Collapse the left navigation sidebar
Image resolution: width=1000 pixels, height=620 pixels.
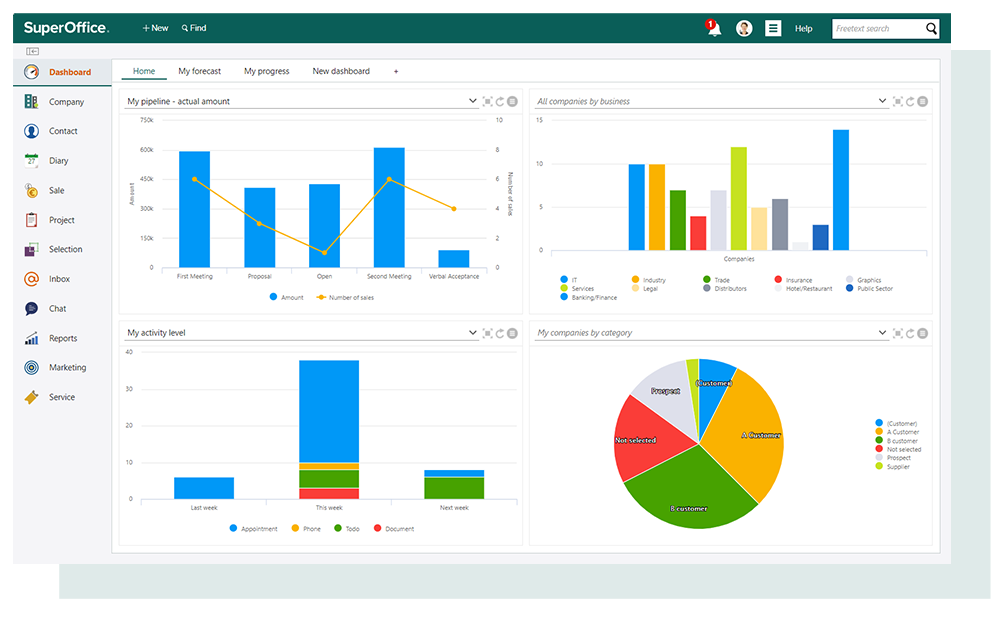tap(32, 51)
